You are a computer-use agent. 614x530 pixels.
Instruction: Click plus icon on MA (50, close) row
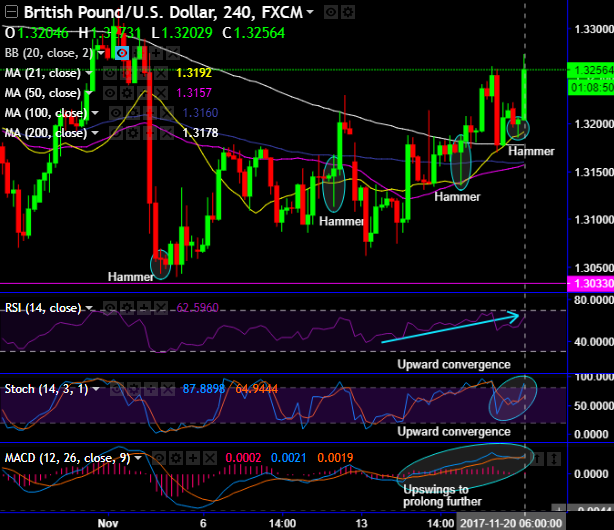click(144, 93)
